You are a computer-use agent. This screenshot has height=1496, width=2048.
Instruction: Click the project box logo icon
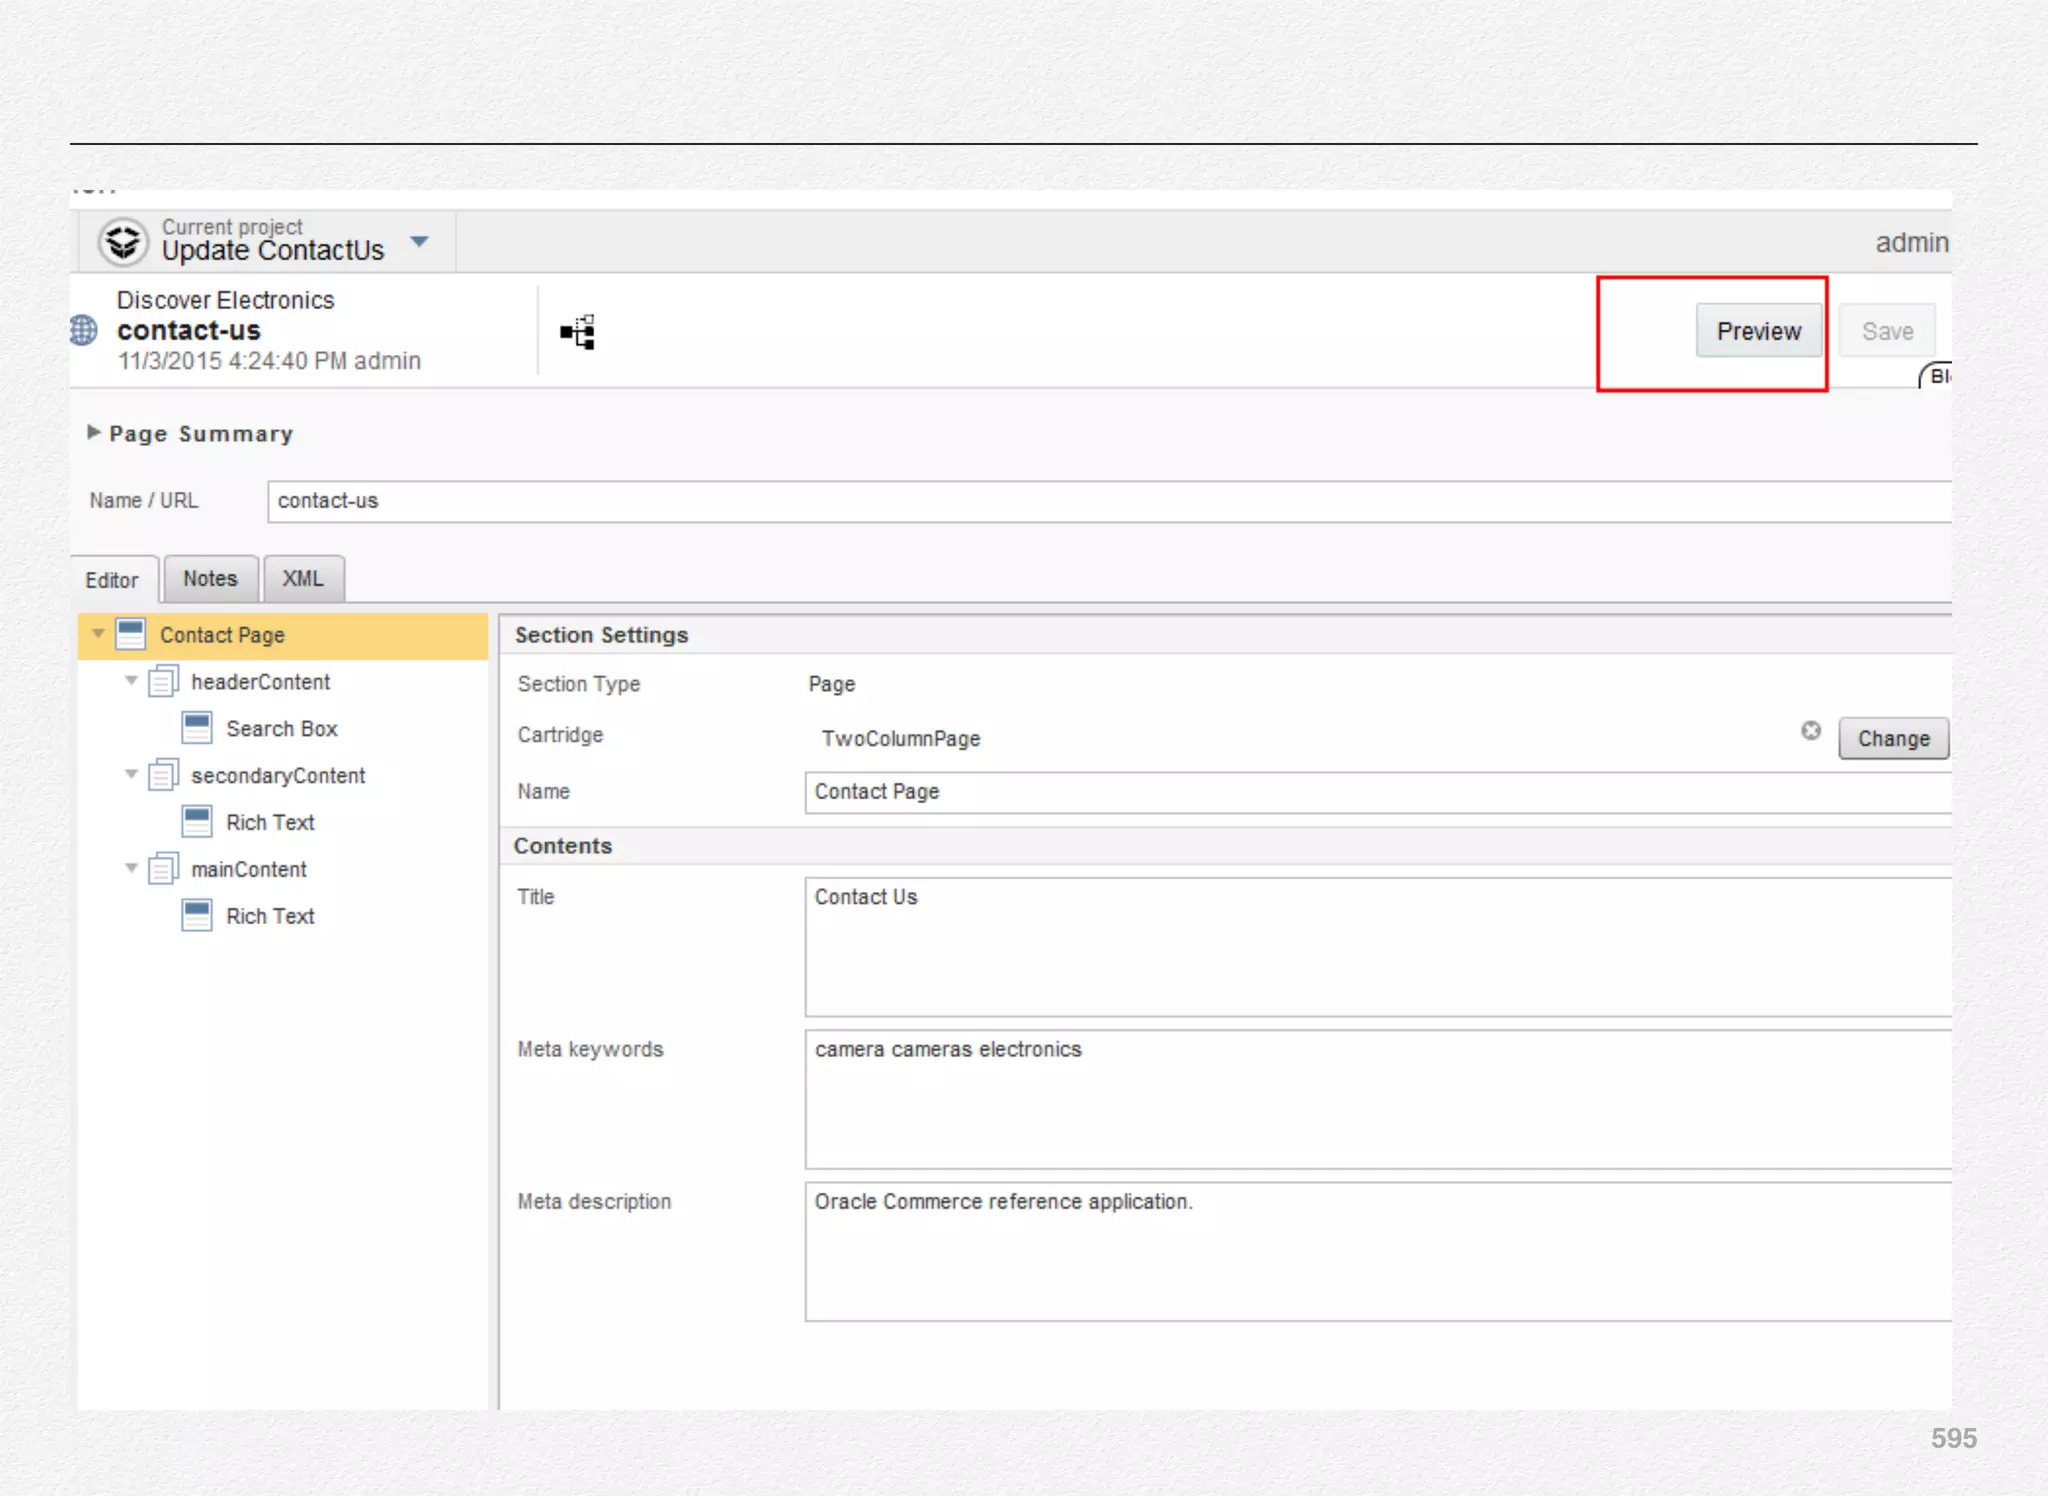pyautogui.click(x=123, y=242)
